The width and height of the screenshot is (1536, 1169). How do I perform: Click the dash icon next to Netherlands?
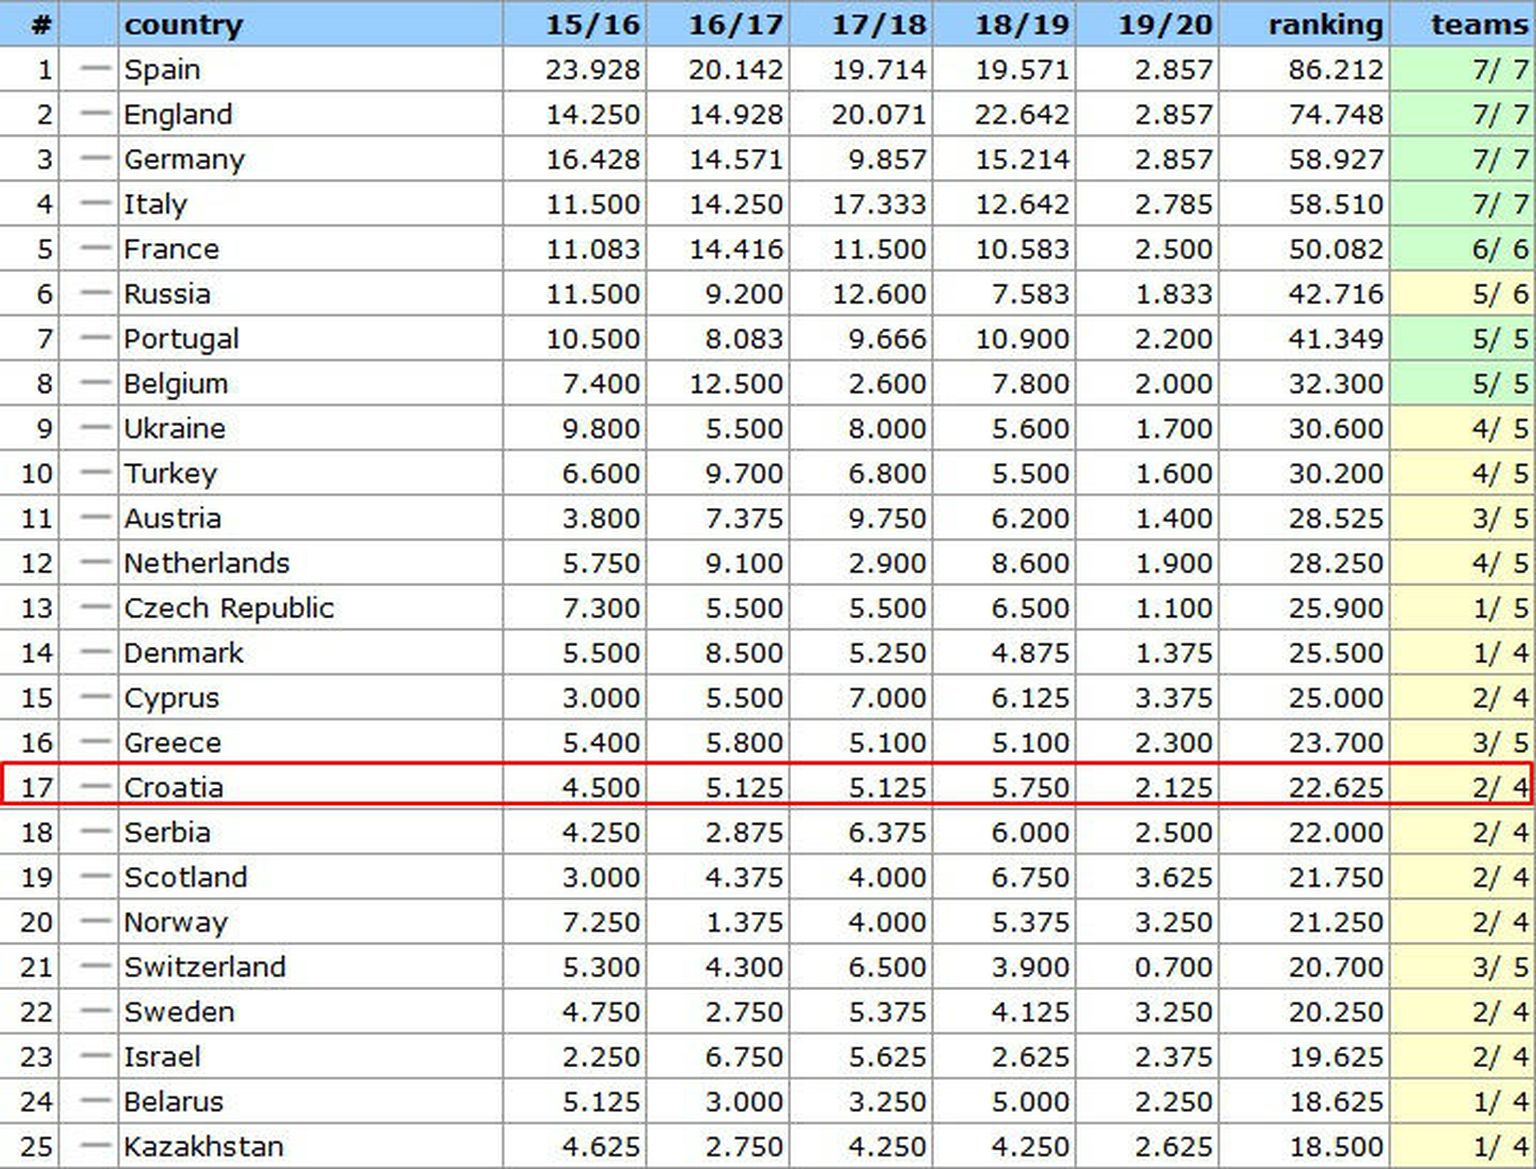pos(94,563)
